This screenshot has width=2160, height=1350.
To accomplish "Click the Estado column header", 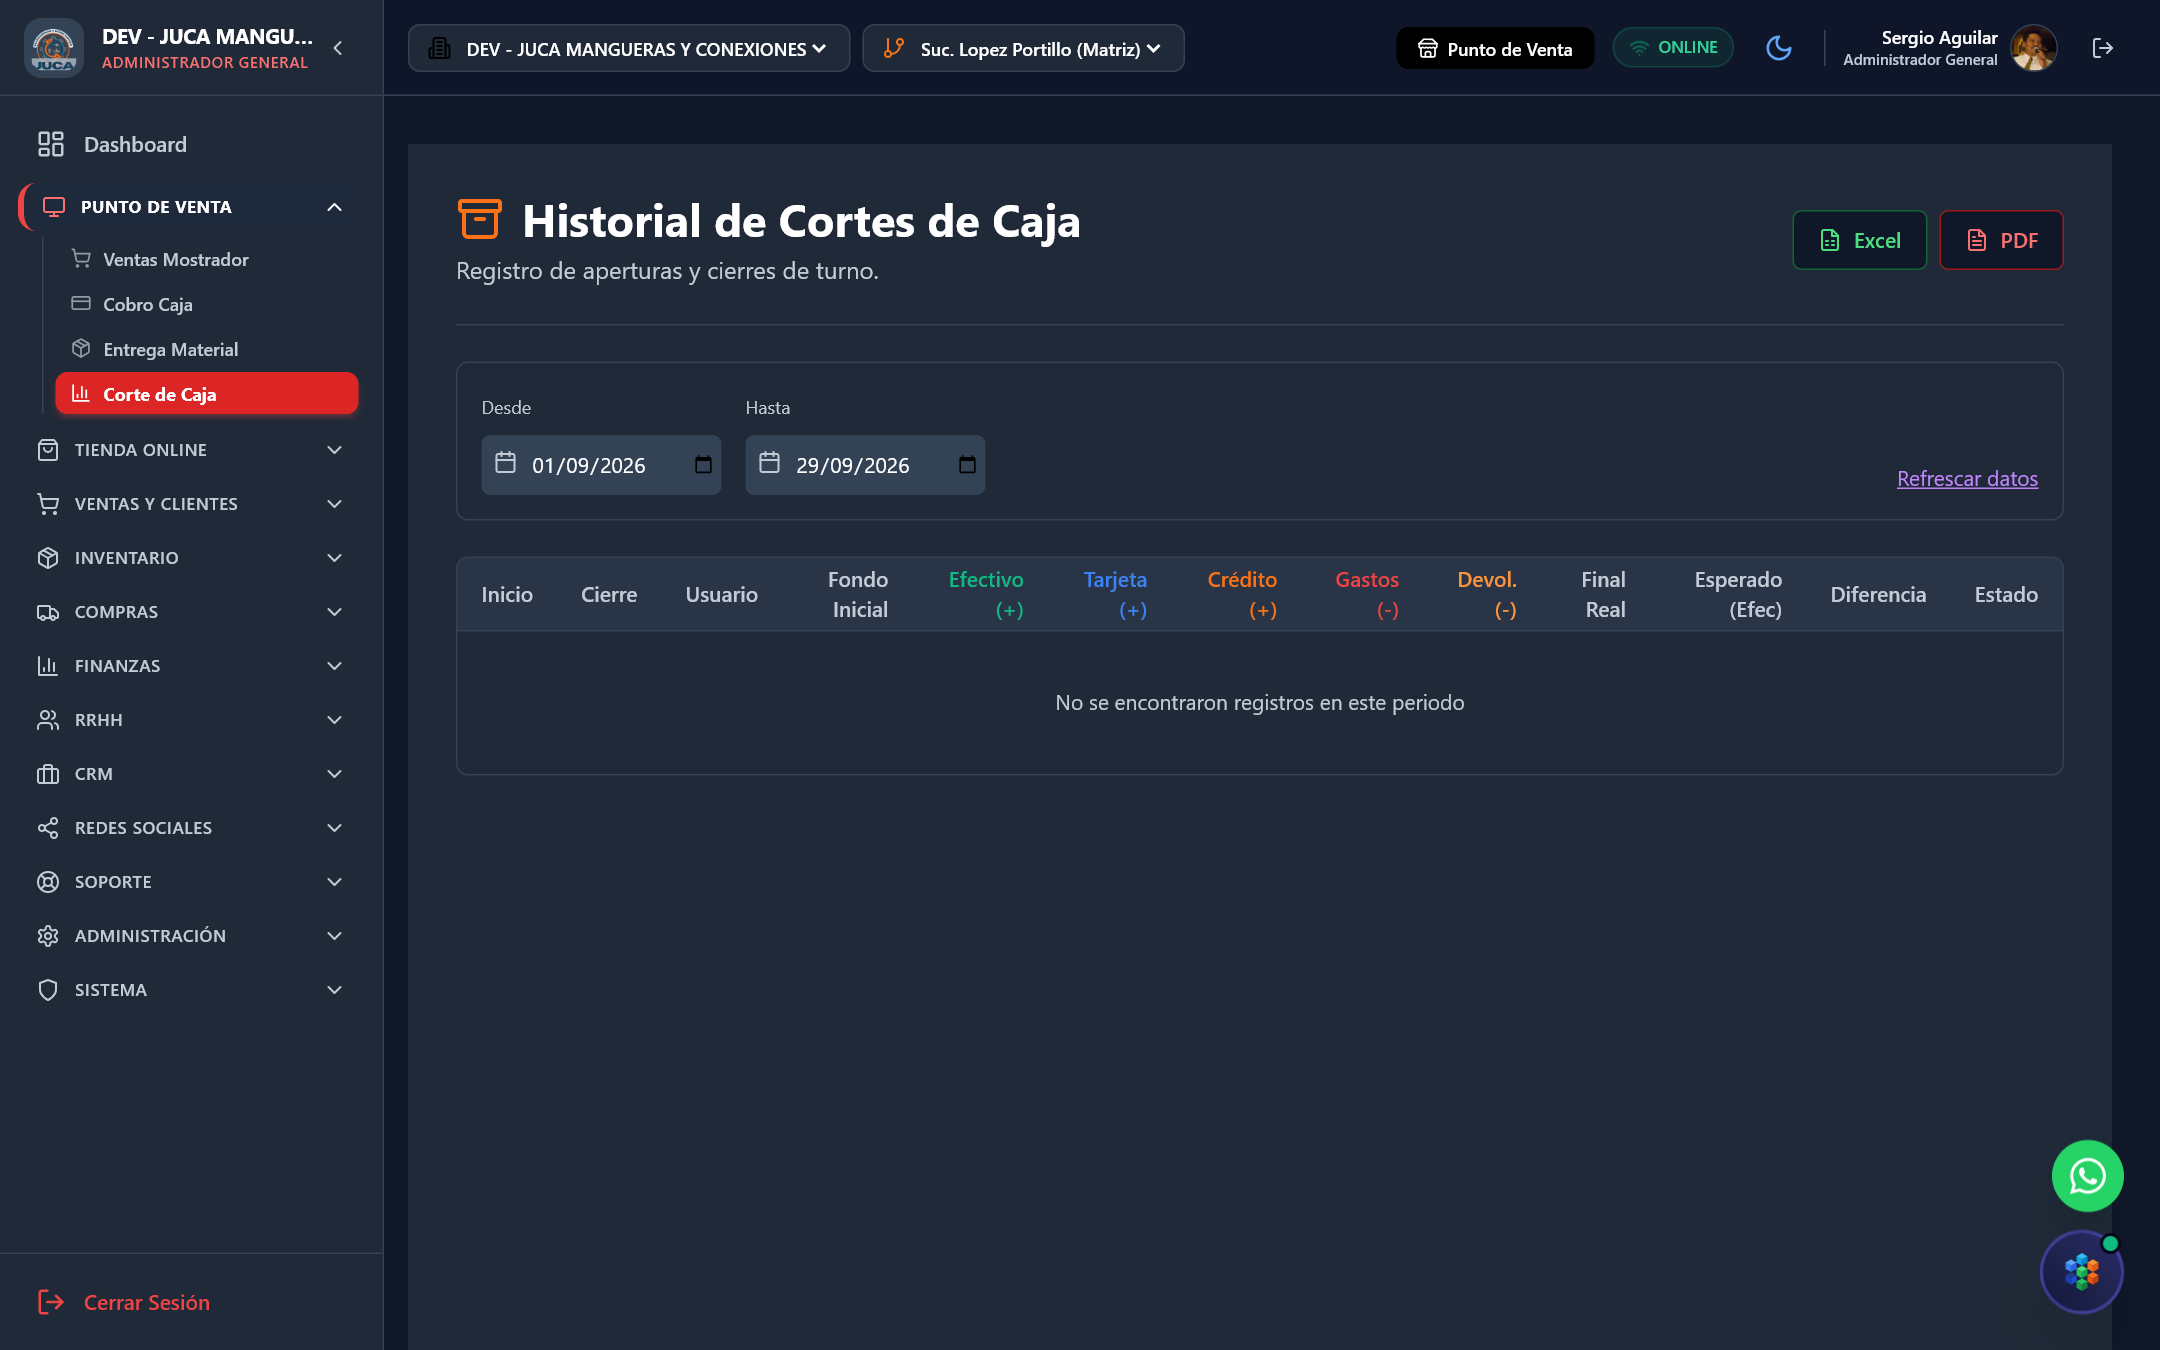I will point(2006,595).
